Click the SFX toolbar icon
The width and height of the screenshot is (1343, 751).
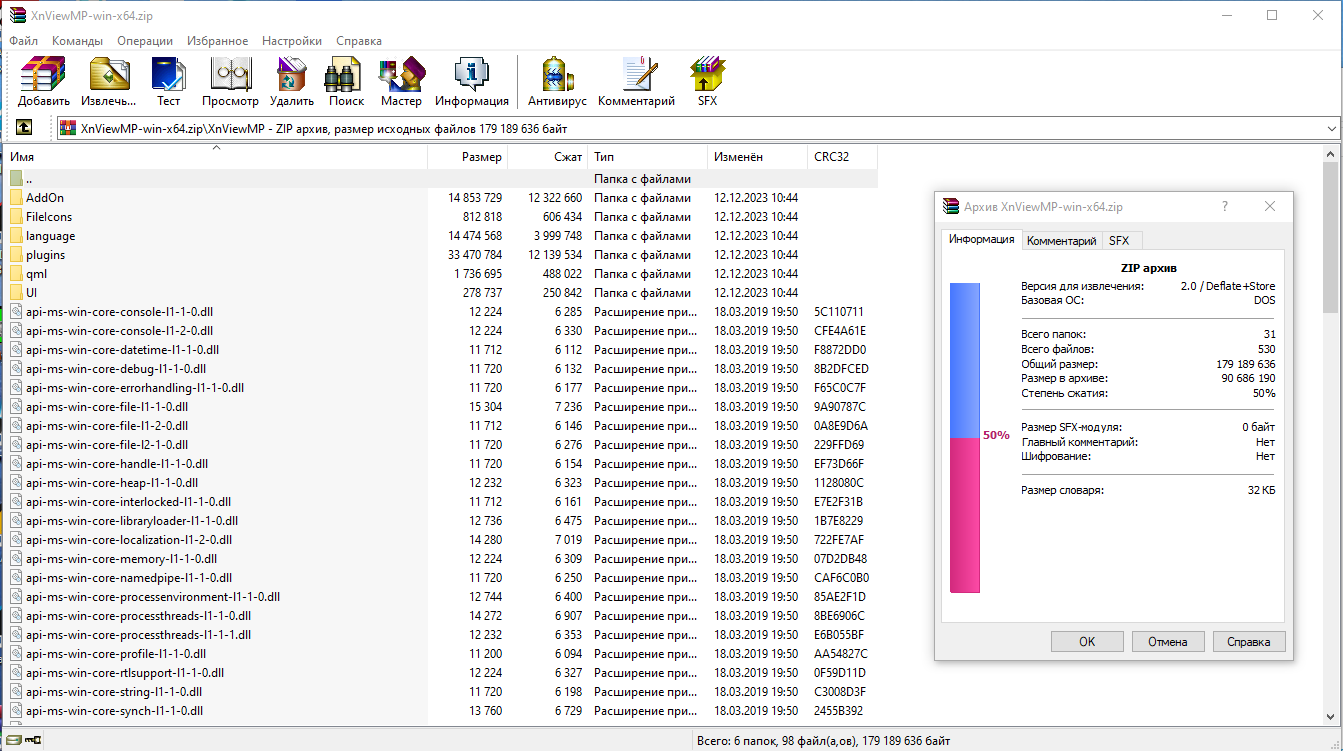pos(707,82)
